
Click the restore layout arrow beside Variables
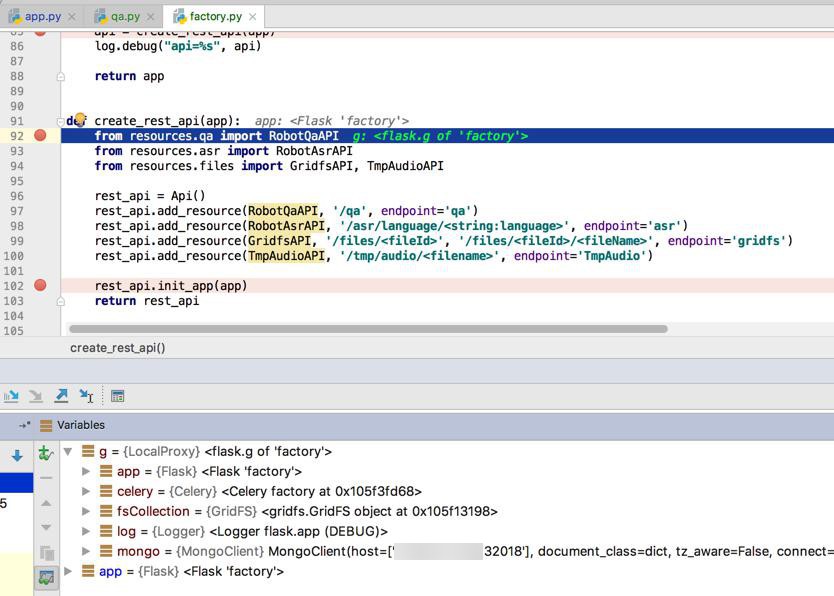[x=24, y=425]
